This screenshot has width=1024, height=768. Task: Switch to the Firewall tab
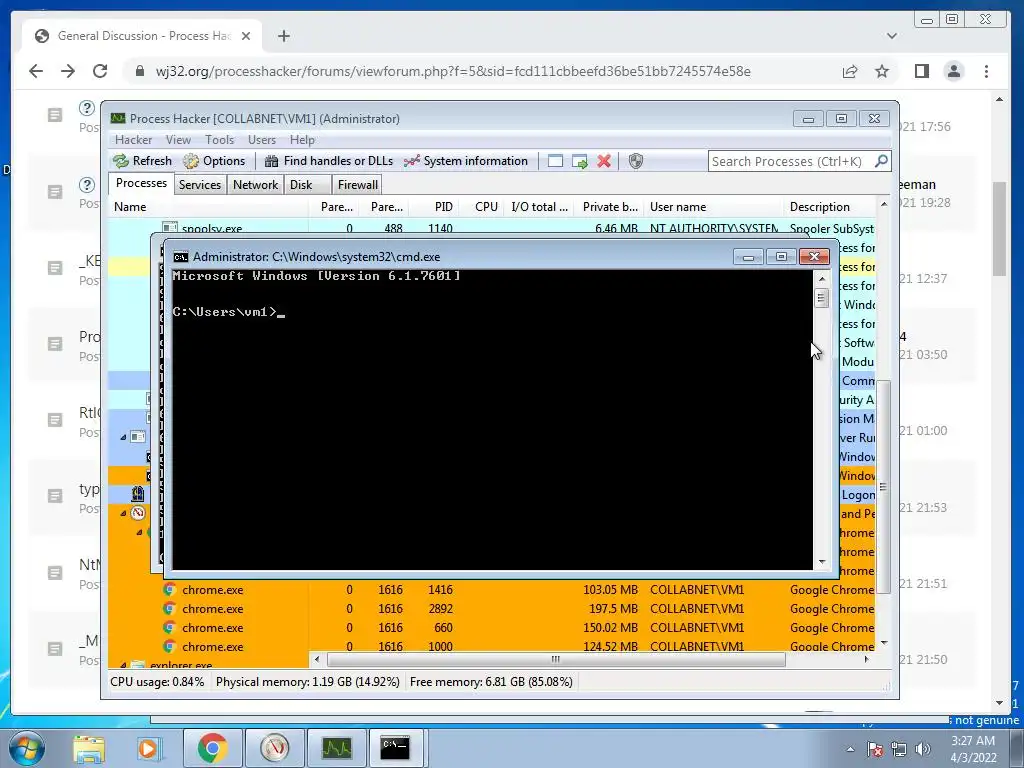pyautogui.click(x=357, y=185)
